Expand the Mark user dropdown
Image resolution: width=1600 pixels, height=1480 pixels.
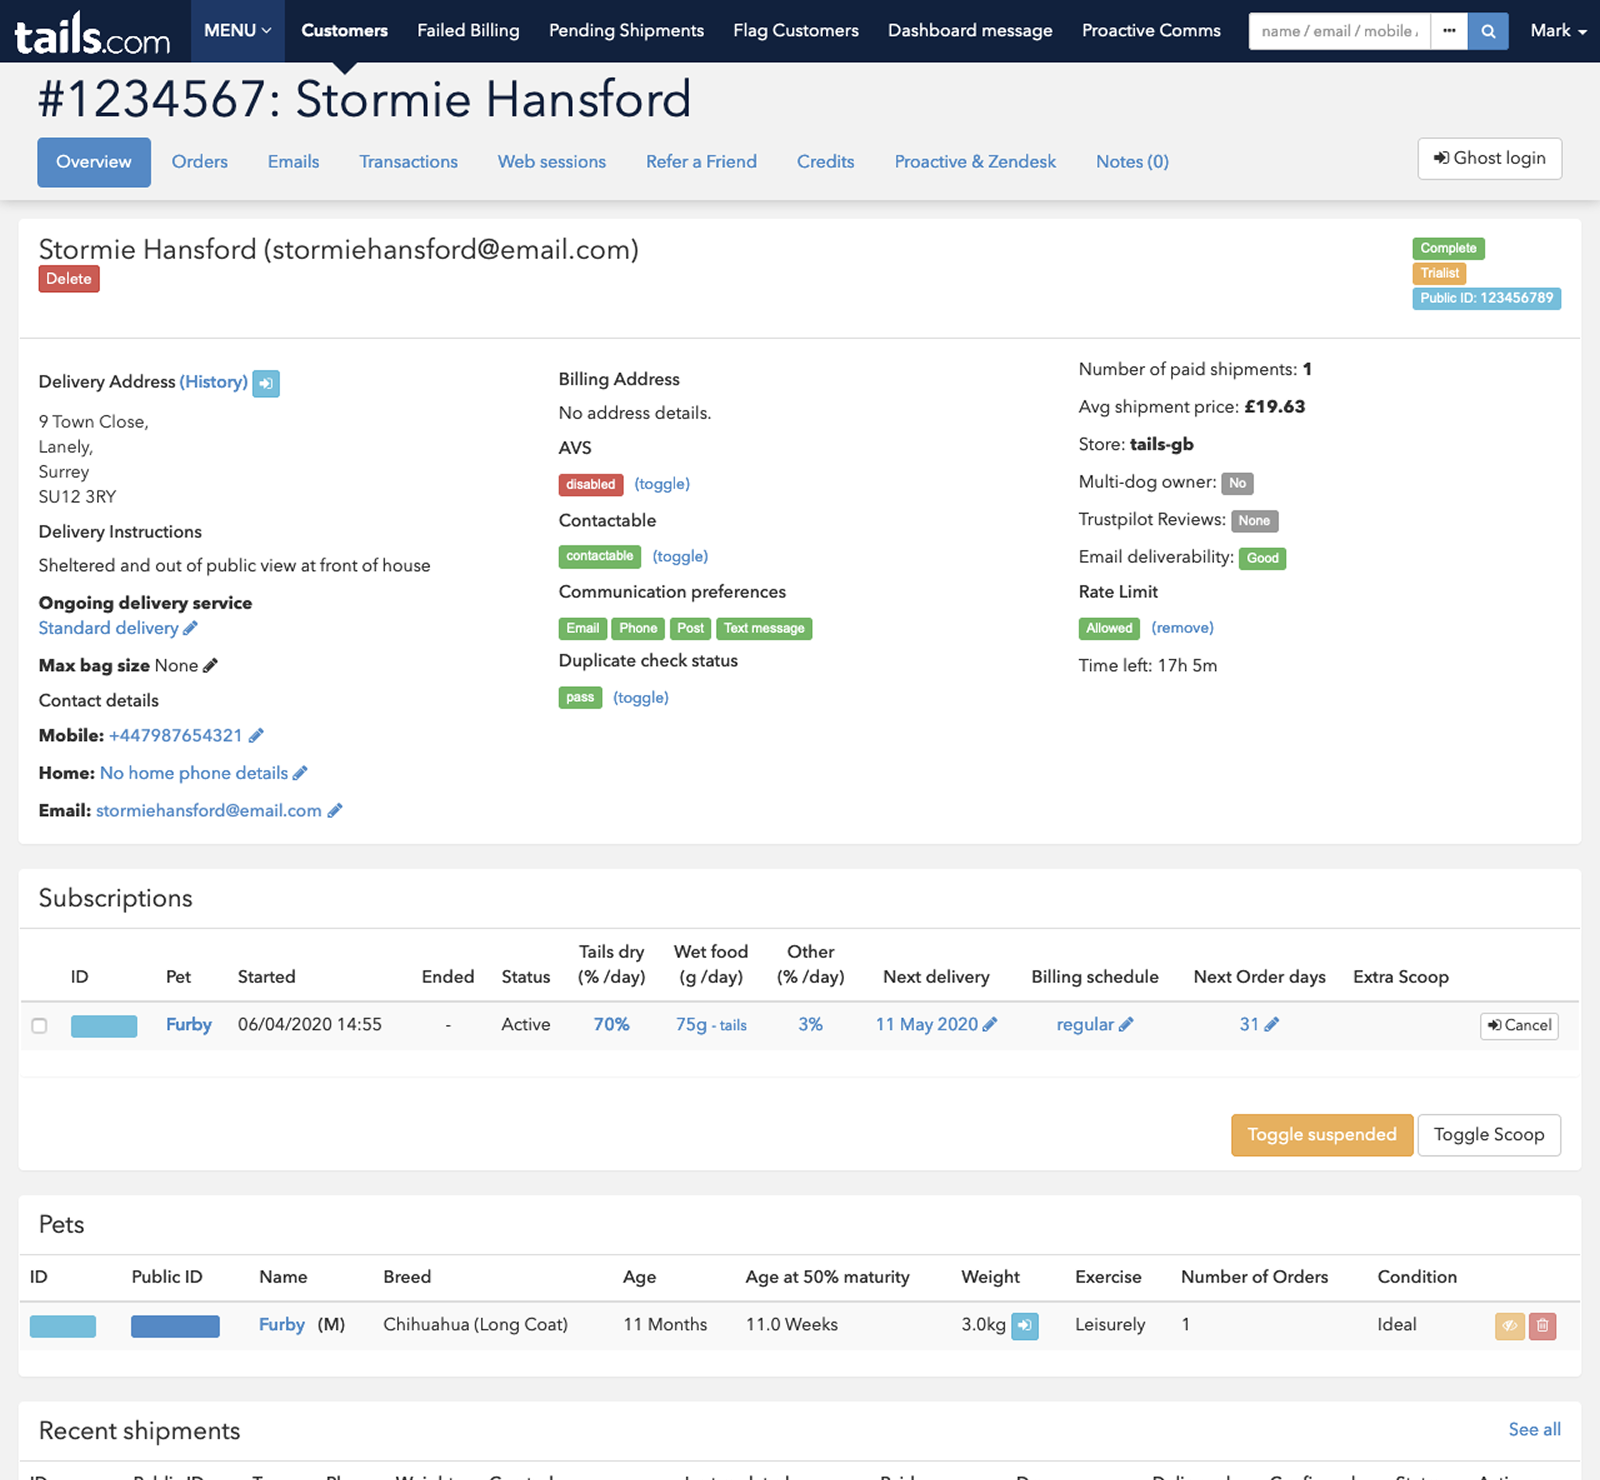tap(1558, 31)
